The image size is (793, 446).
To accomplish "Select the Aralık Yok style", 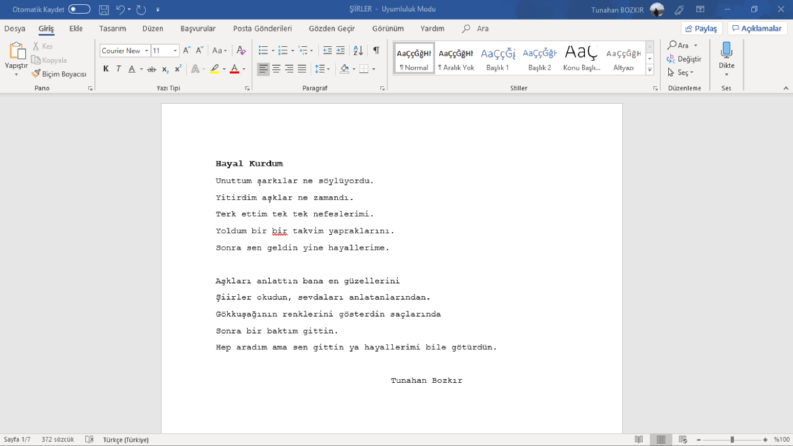I will 456,59.
